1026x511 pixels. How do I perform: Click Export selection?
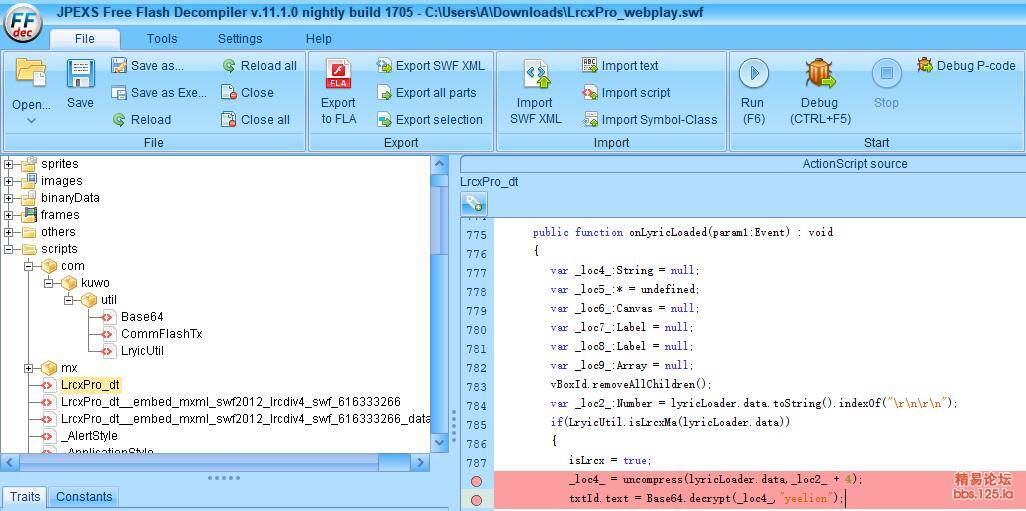point(429,120)
